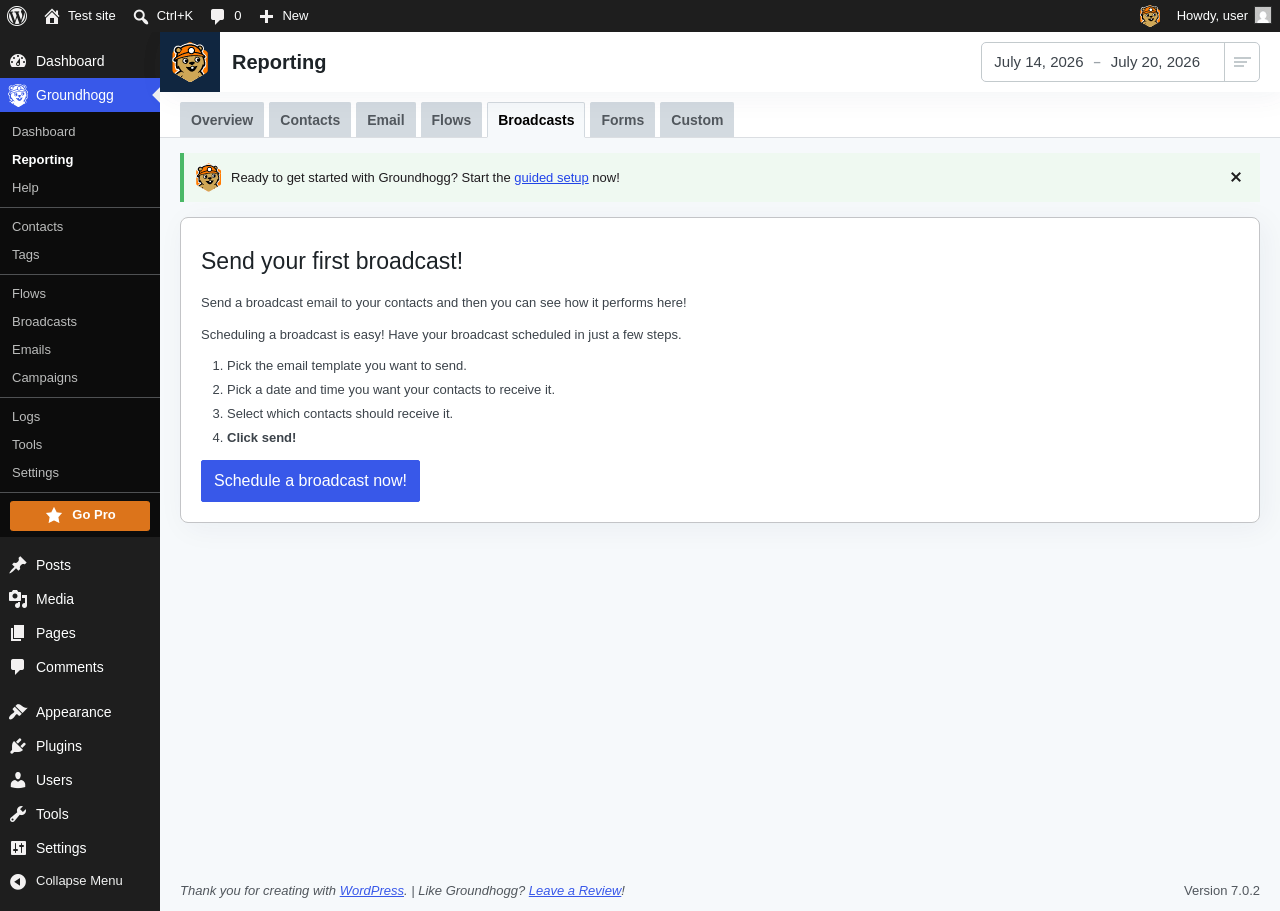Open Groundhogg Tools submenu item
This screenshot has height=911, width=1280.
[x=80, y=445]
